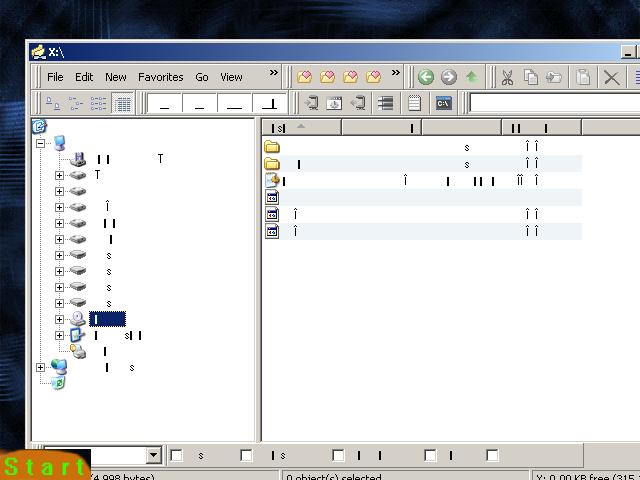Switch to large icons view
This screenshot has width=640, height=480.
click(53, 103)
